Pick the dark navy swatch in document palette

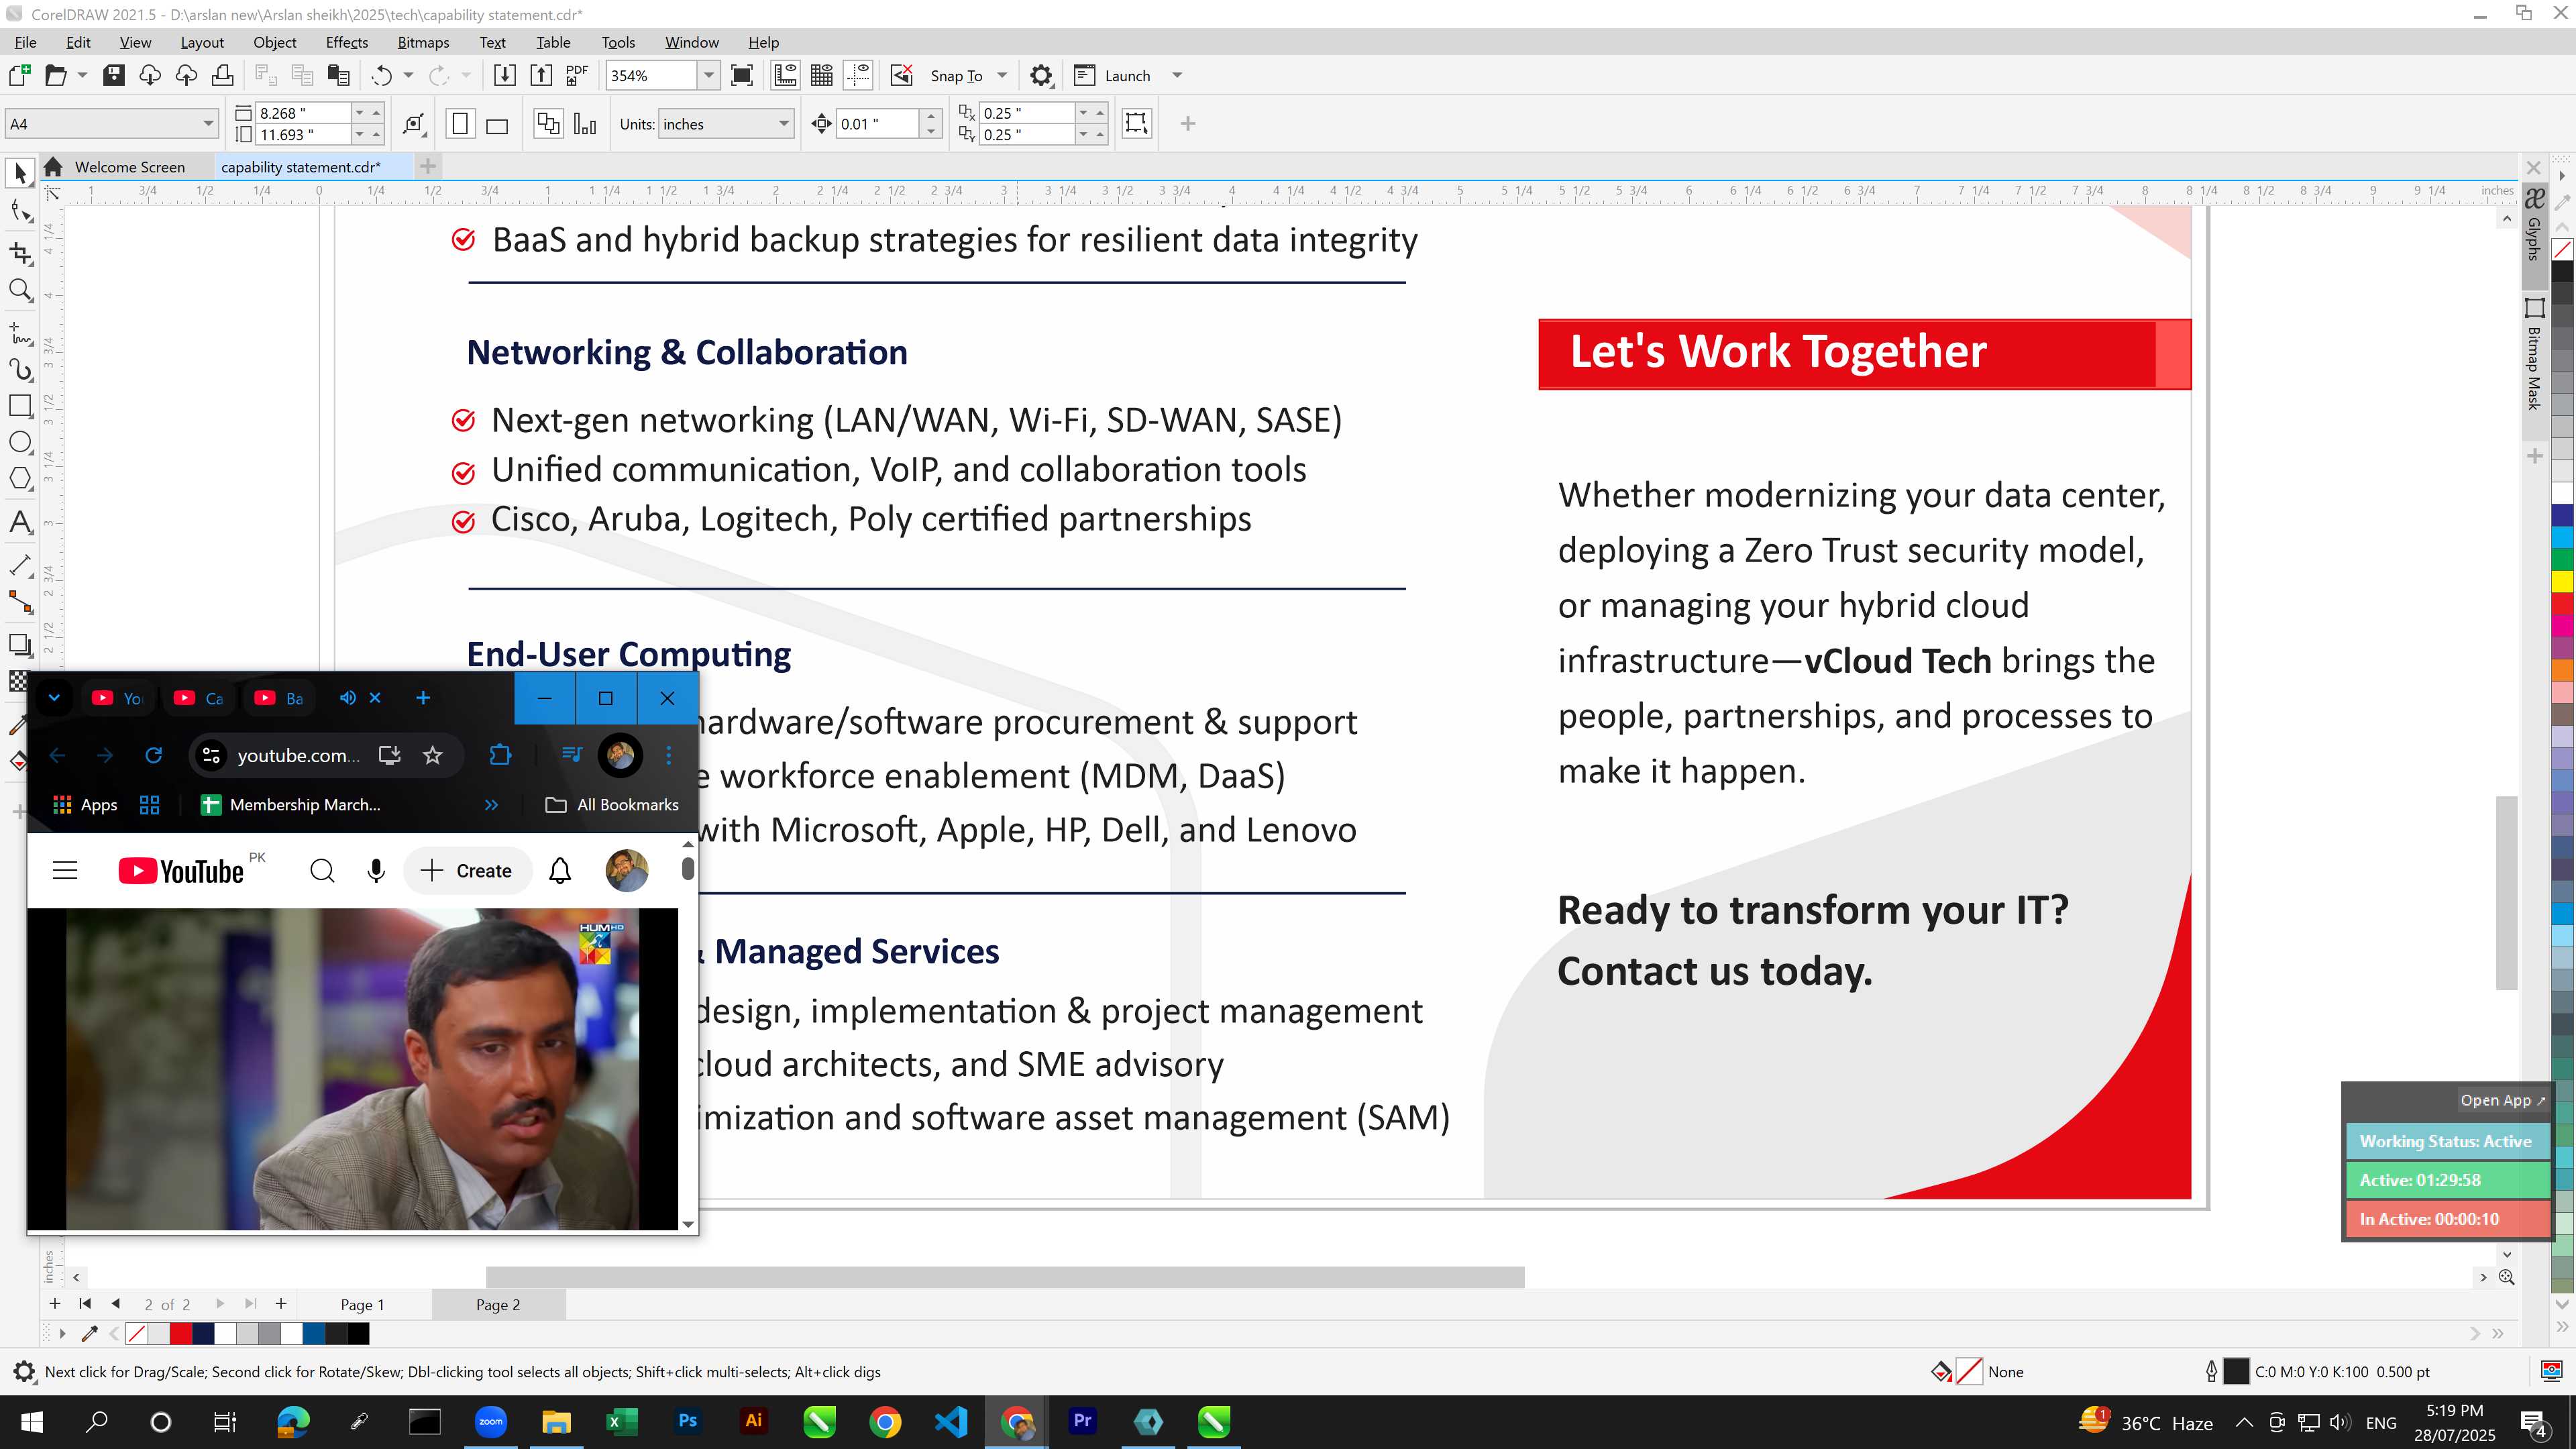[x=203, y=1333]
